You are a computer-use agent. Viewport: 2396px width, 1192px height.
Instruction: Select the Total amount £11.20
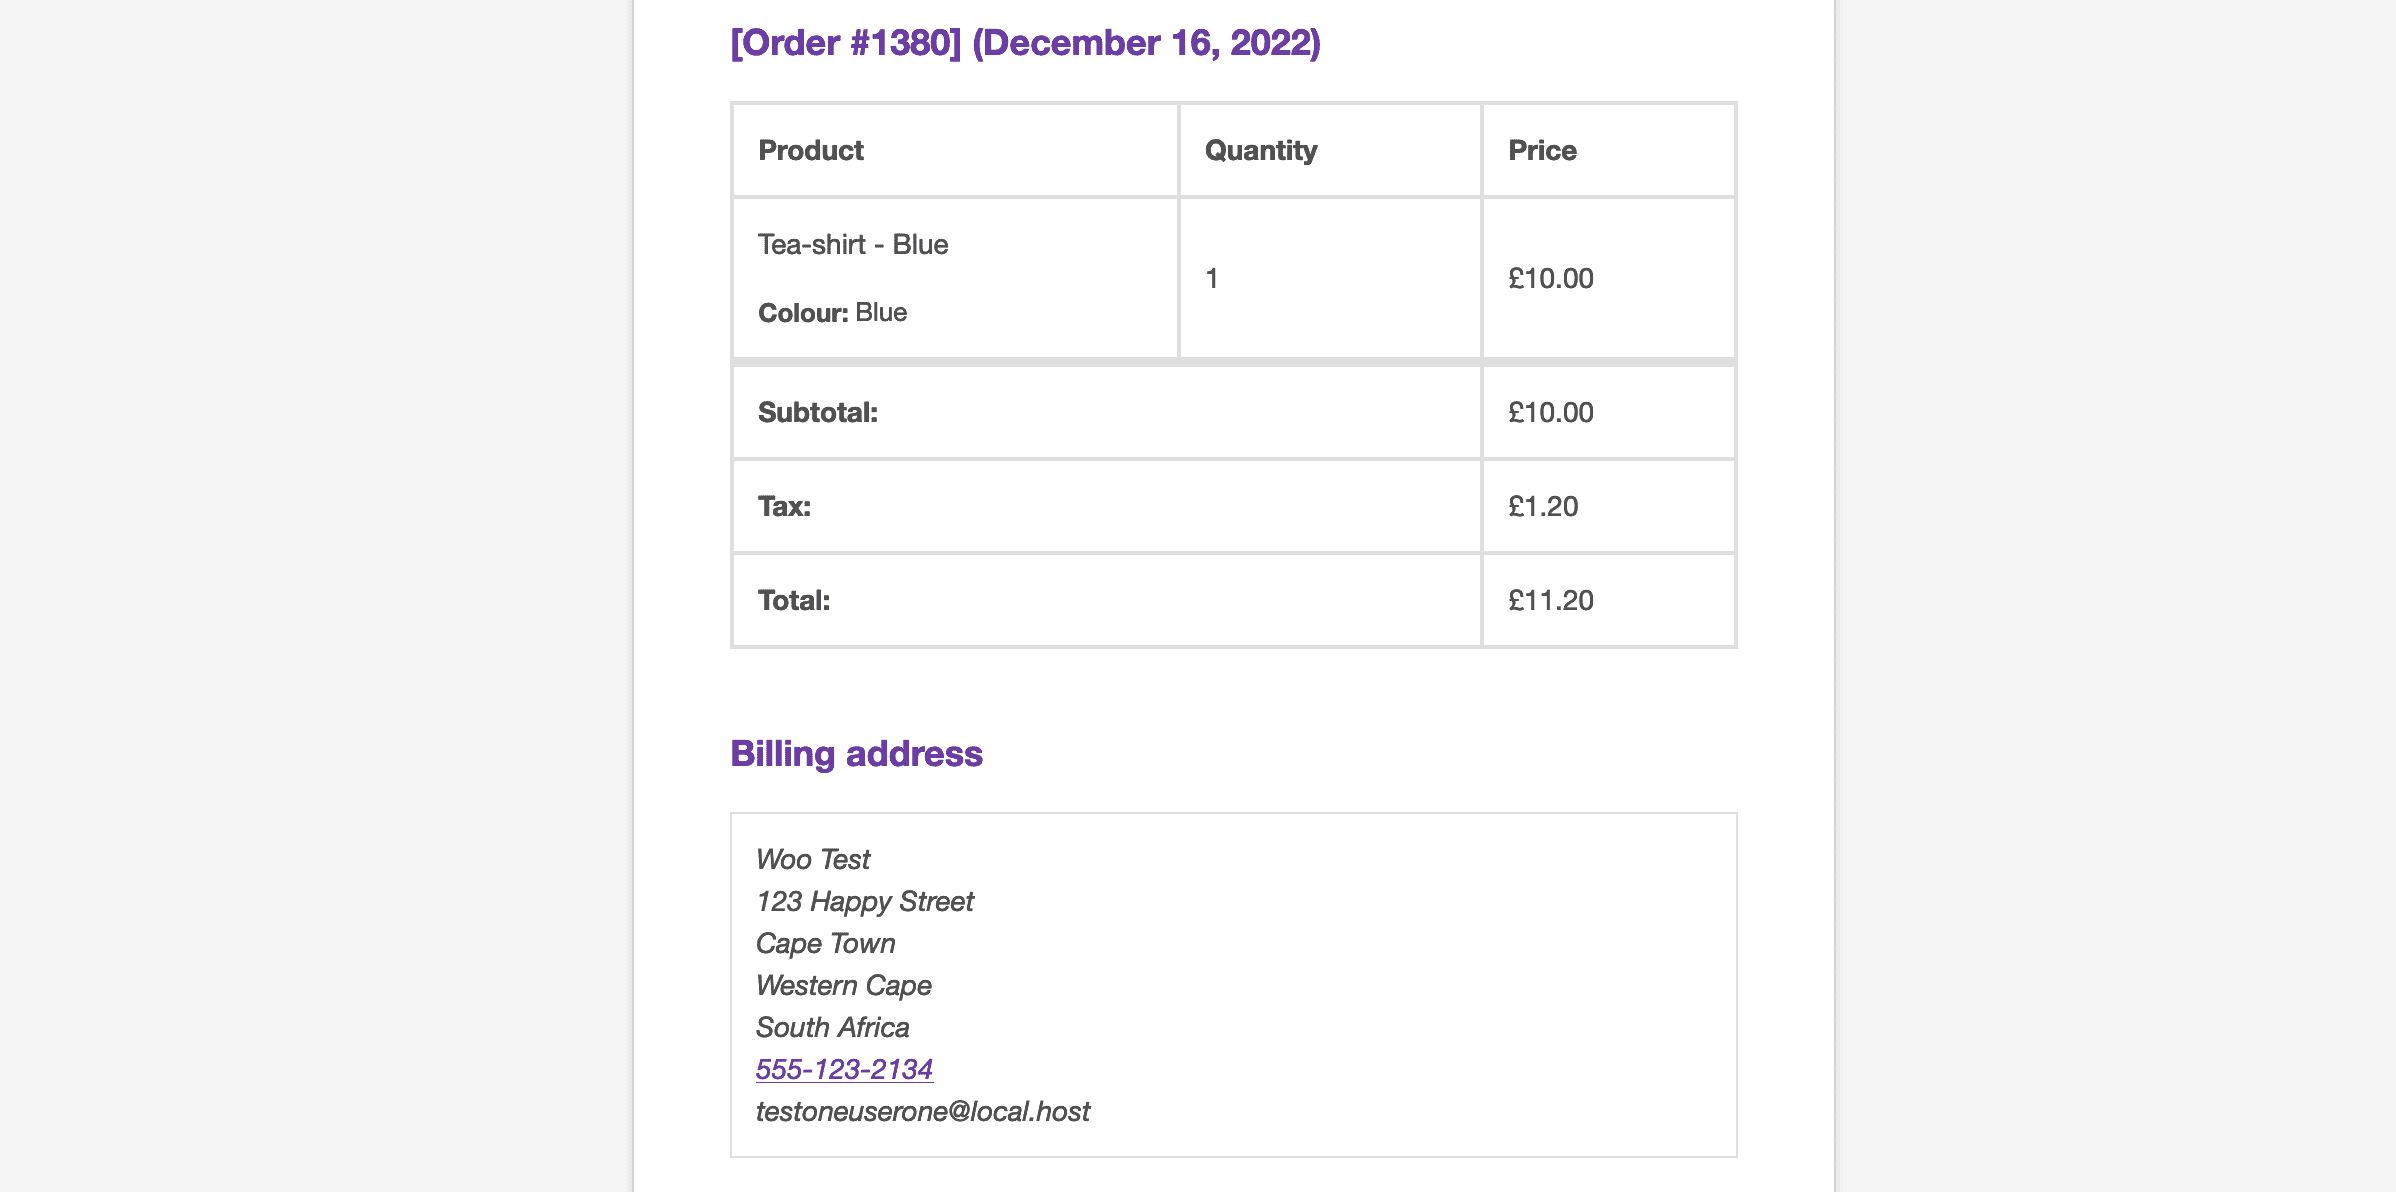pyautogui.click(x=1551, y=600)
